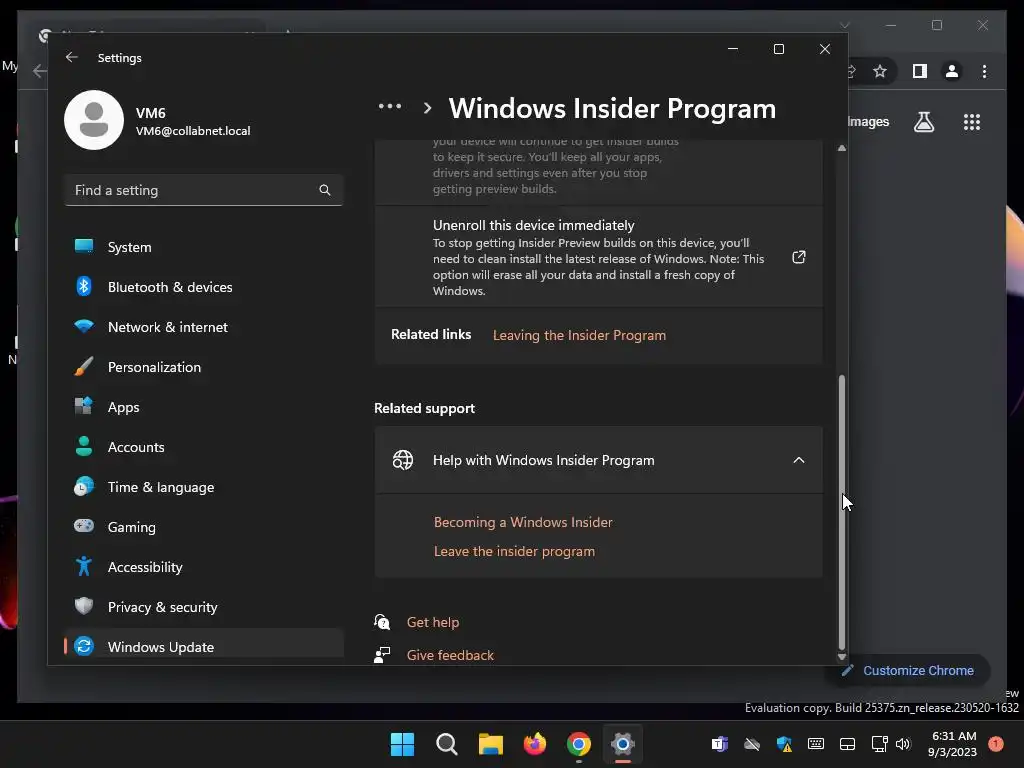Launch Firefox from the taskbar
This screenshot has width=1024, height=768.
535,744
